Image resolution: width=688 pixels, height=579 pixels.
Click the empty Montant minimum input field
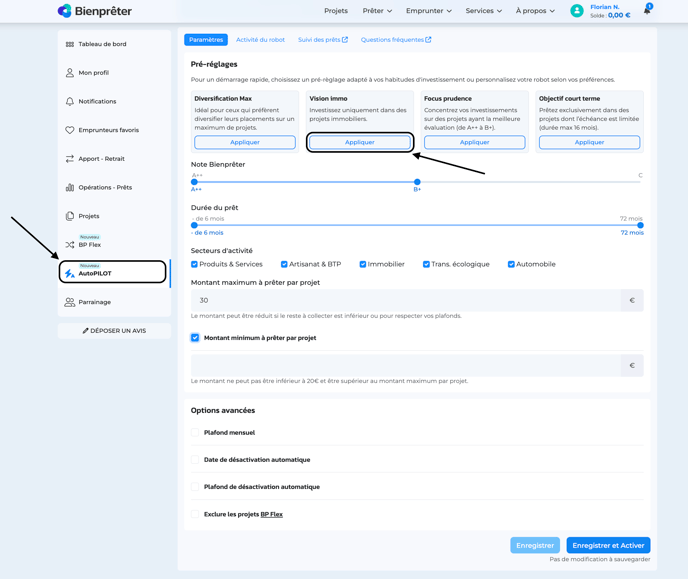tap(406, 365)
